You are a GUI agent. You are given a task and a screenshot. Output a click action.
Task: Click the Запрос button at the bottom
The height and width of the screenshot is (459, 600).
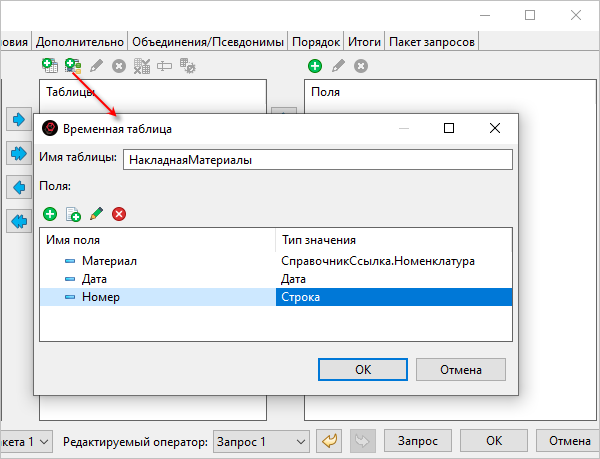[x=418, y=441]
